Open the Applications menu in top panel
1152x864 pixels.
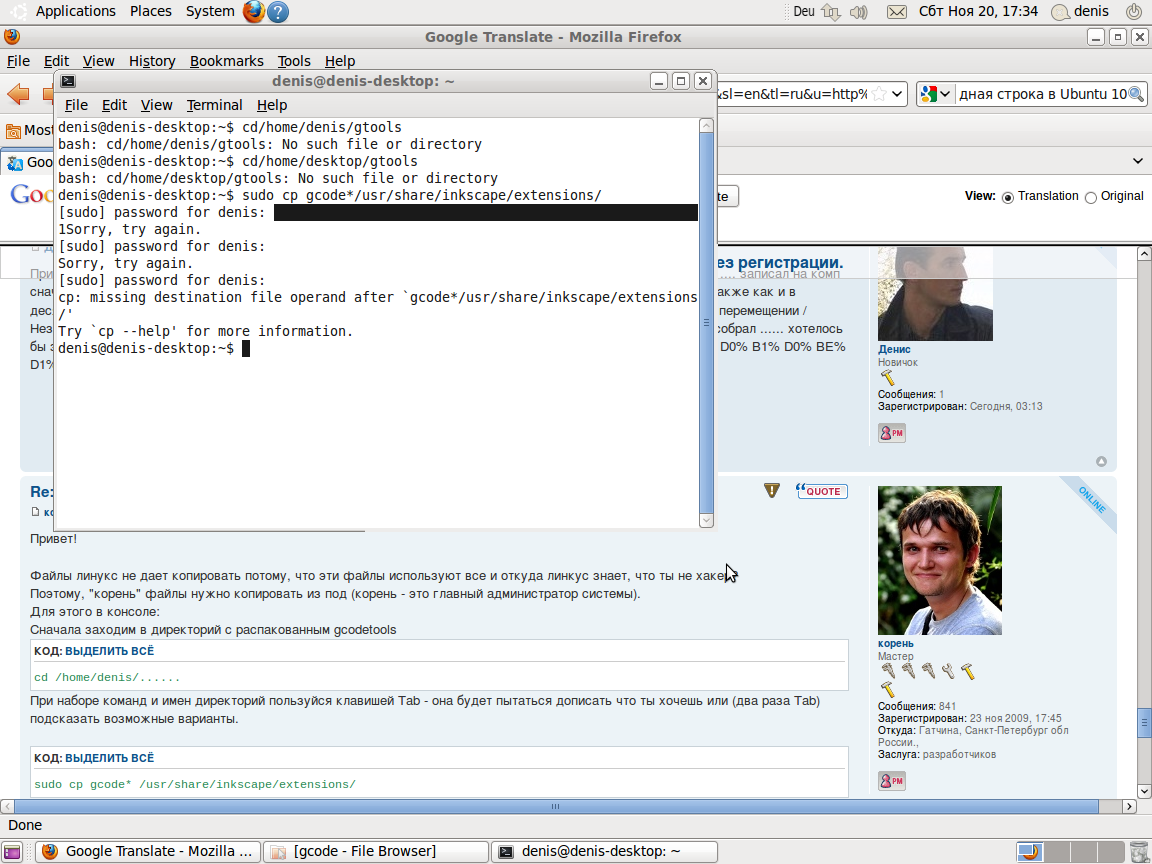(76, 11)
